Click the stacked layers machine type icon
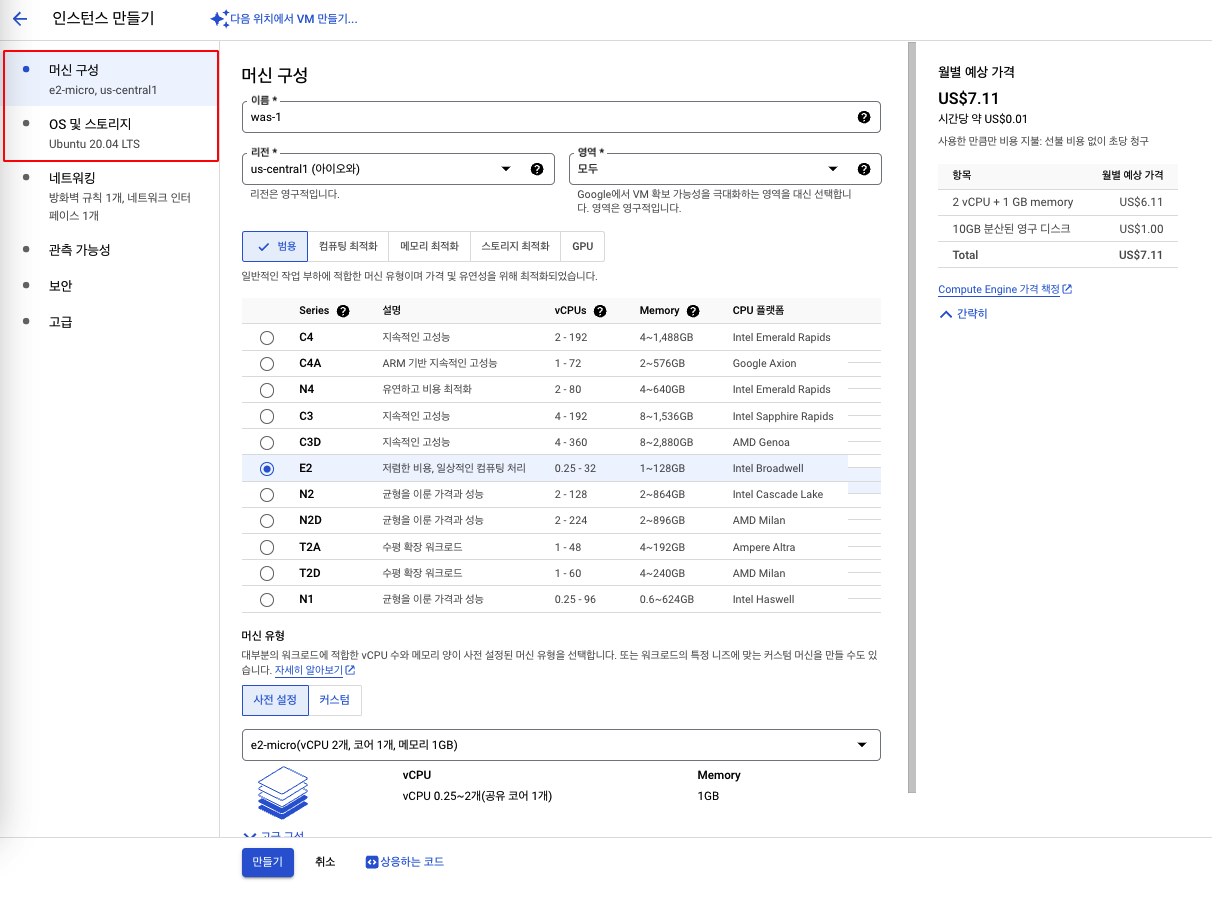Image resolution: width=1212 pixels, height=902 pixels. (x=283, y=792)
